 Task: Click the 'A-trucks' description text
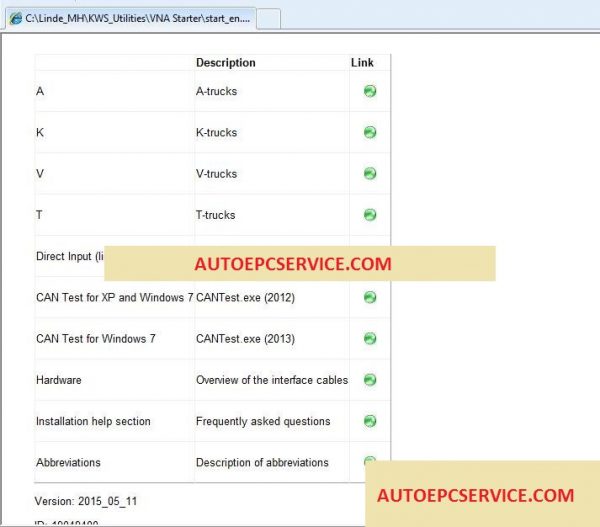click(x=216, y=91)
